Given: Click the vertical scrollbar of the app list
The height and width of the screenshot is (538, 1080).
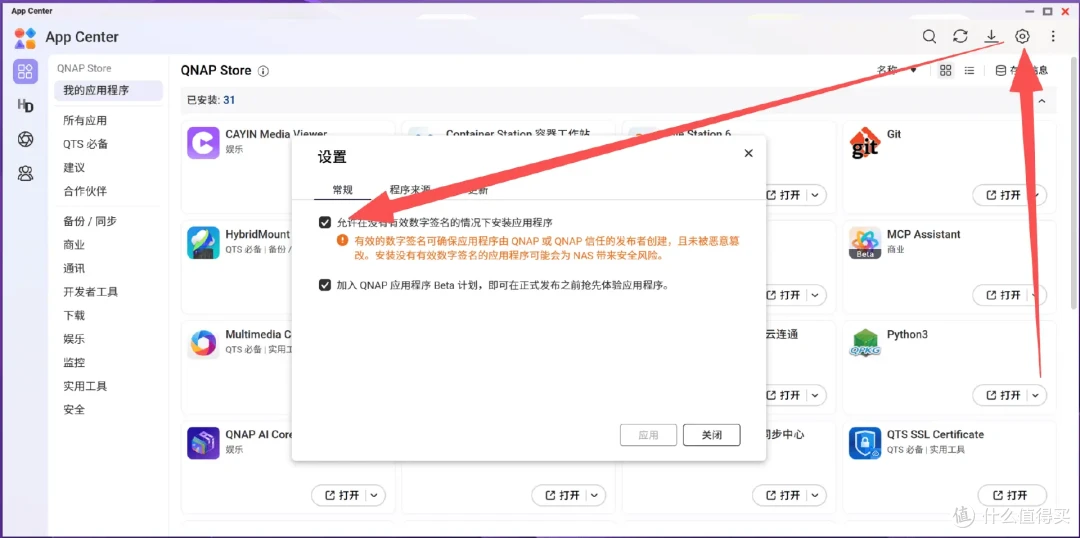Looking at the screenshot, I should (1075, 183).
